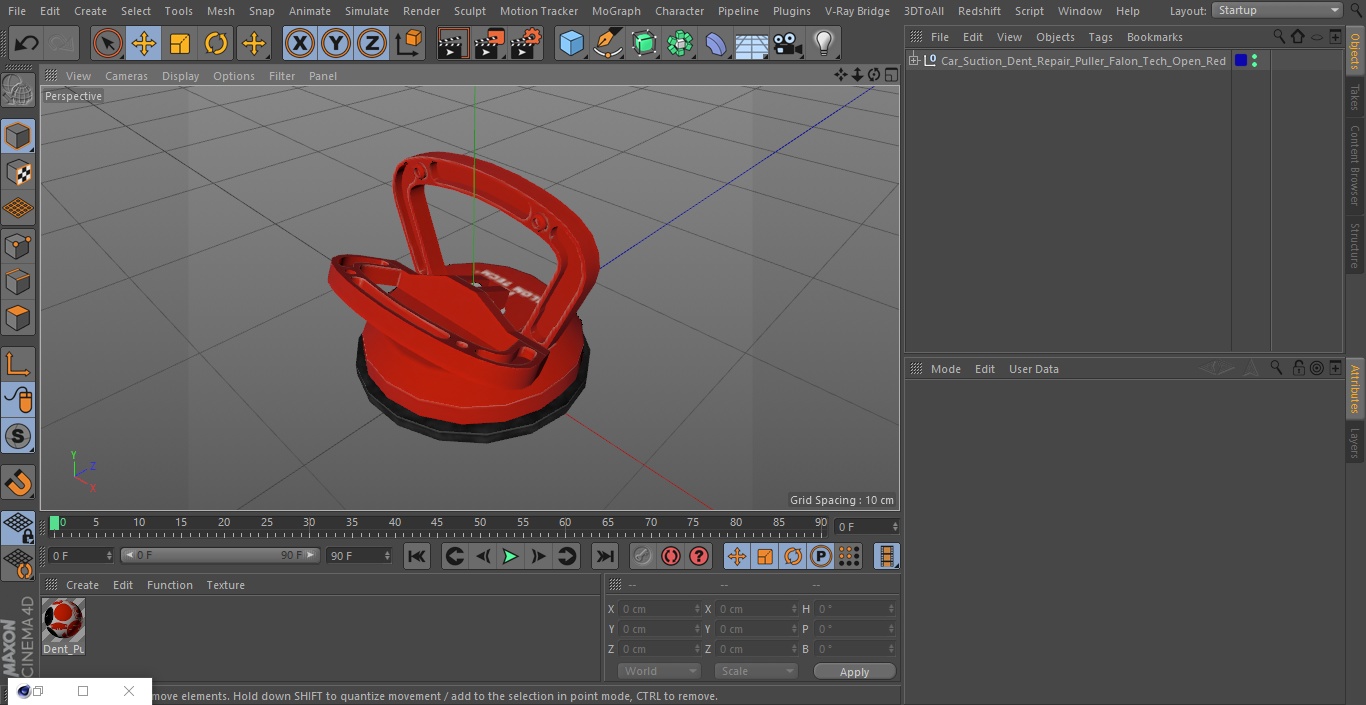Click the blue layer color swatch
This screenshot has height=705, width=1366.
coord(1240,61)
